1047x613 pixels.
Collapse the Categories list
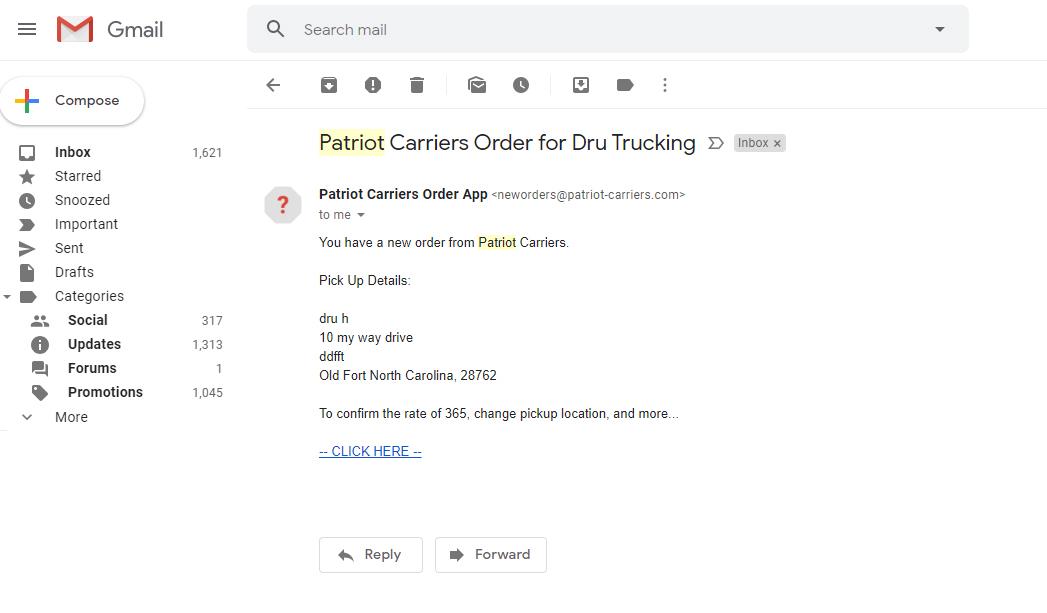coord(7,296)
